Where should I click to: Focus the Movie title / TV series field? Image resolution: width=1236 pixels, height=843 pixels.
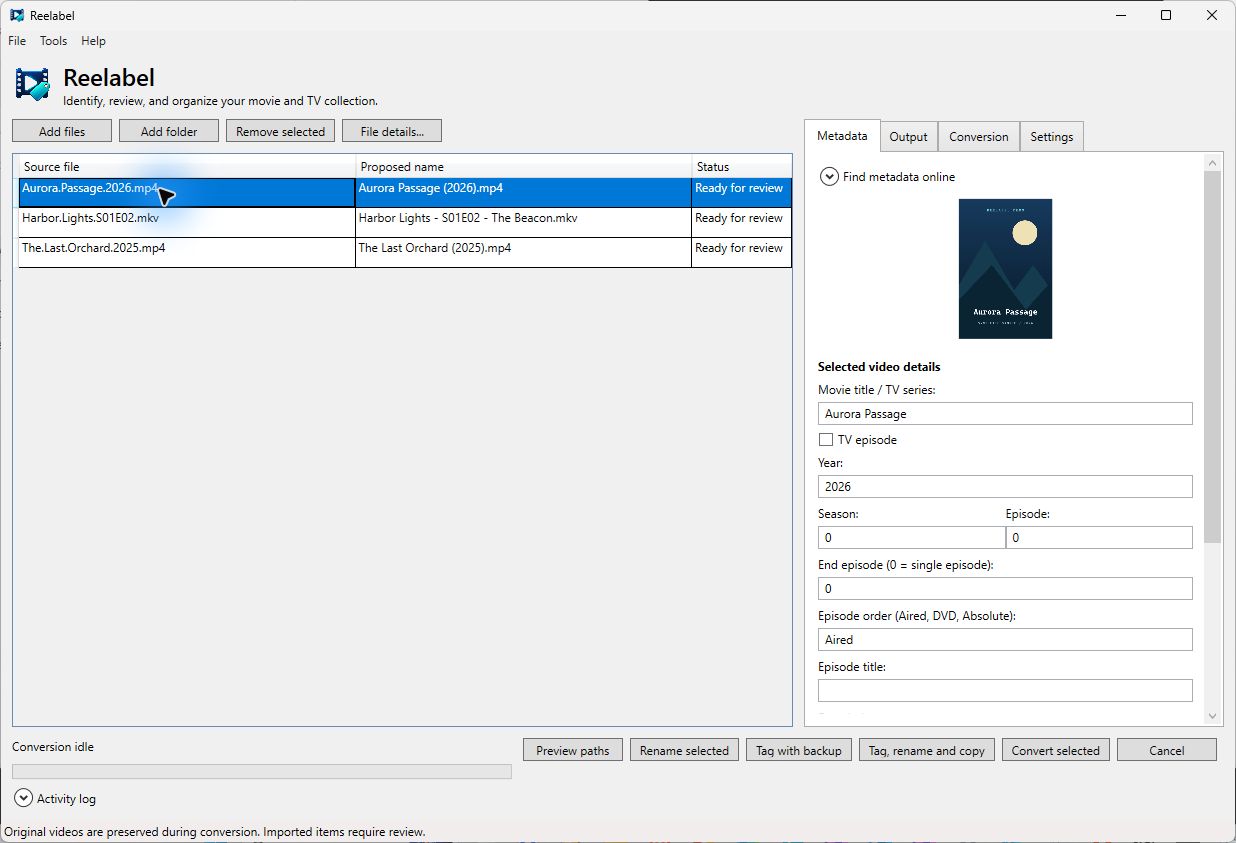point(1005,414)
